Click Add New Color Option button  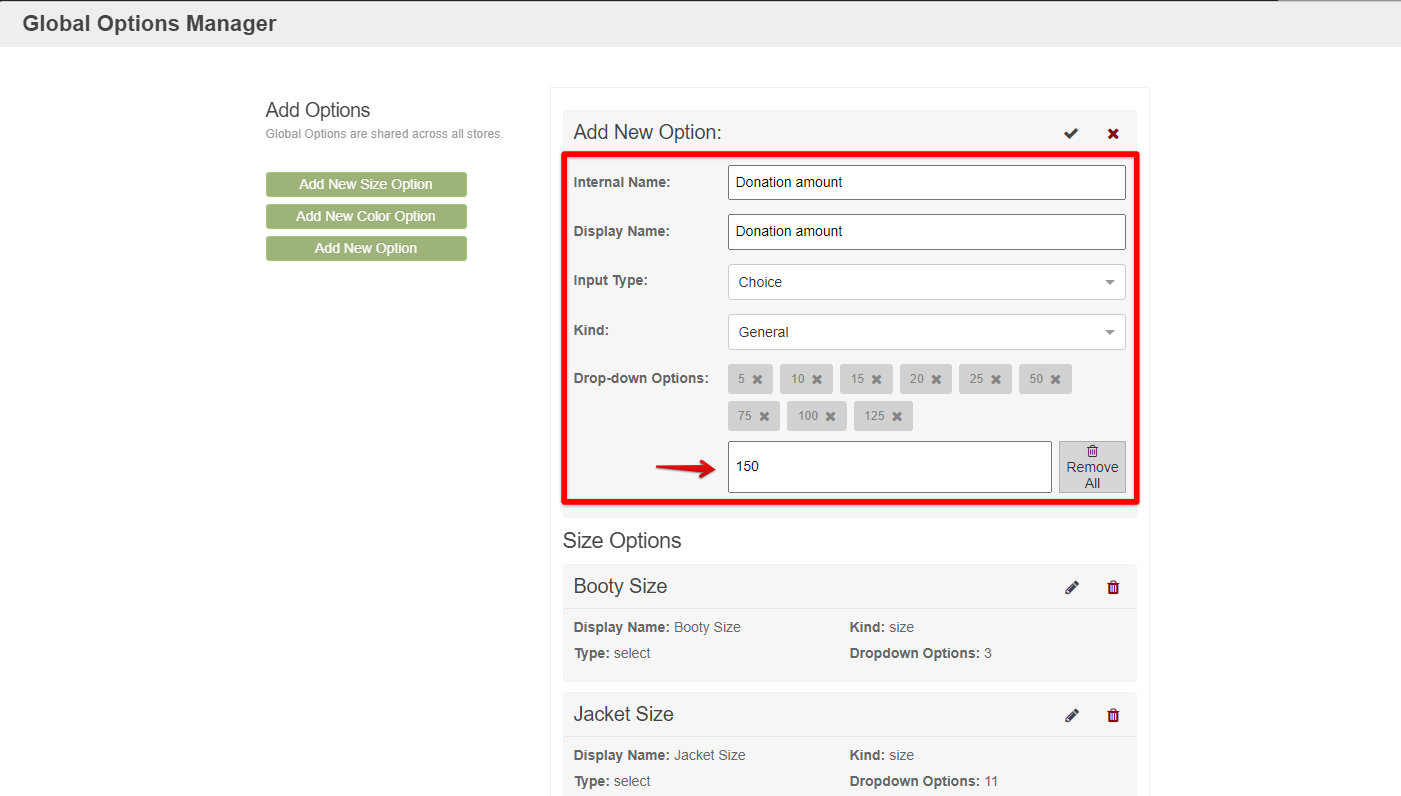pyautogui.click(x=366, y=216)
